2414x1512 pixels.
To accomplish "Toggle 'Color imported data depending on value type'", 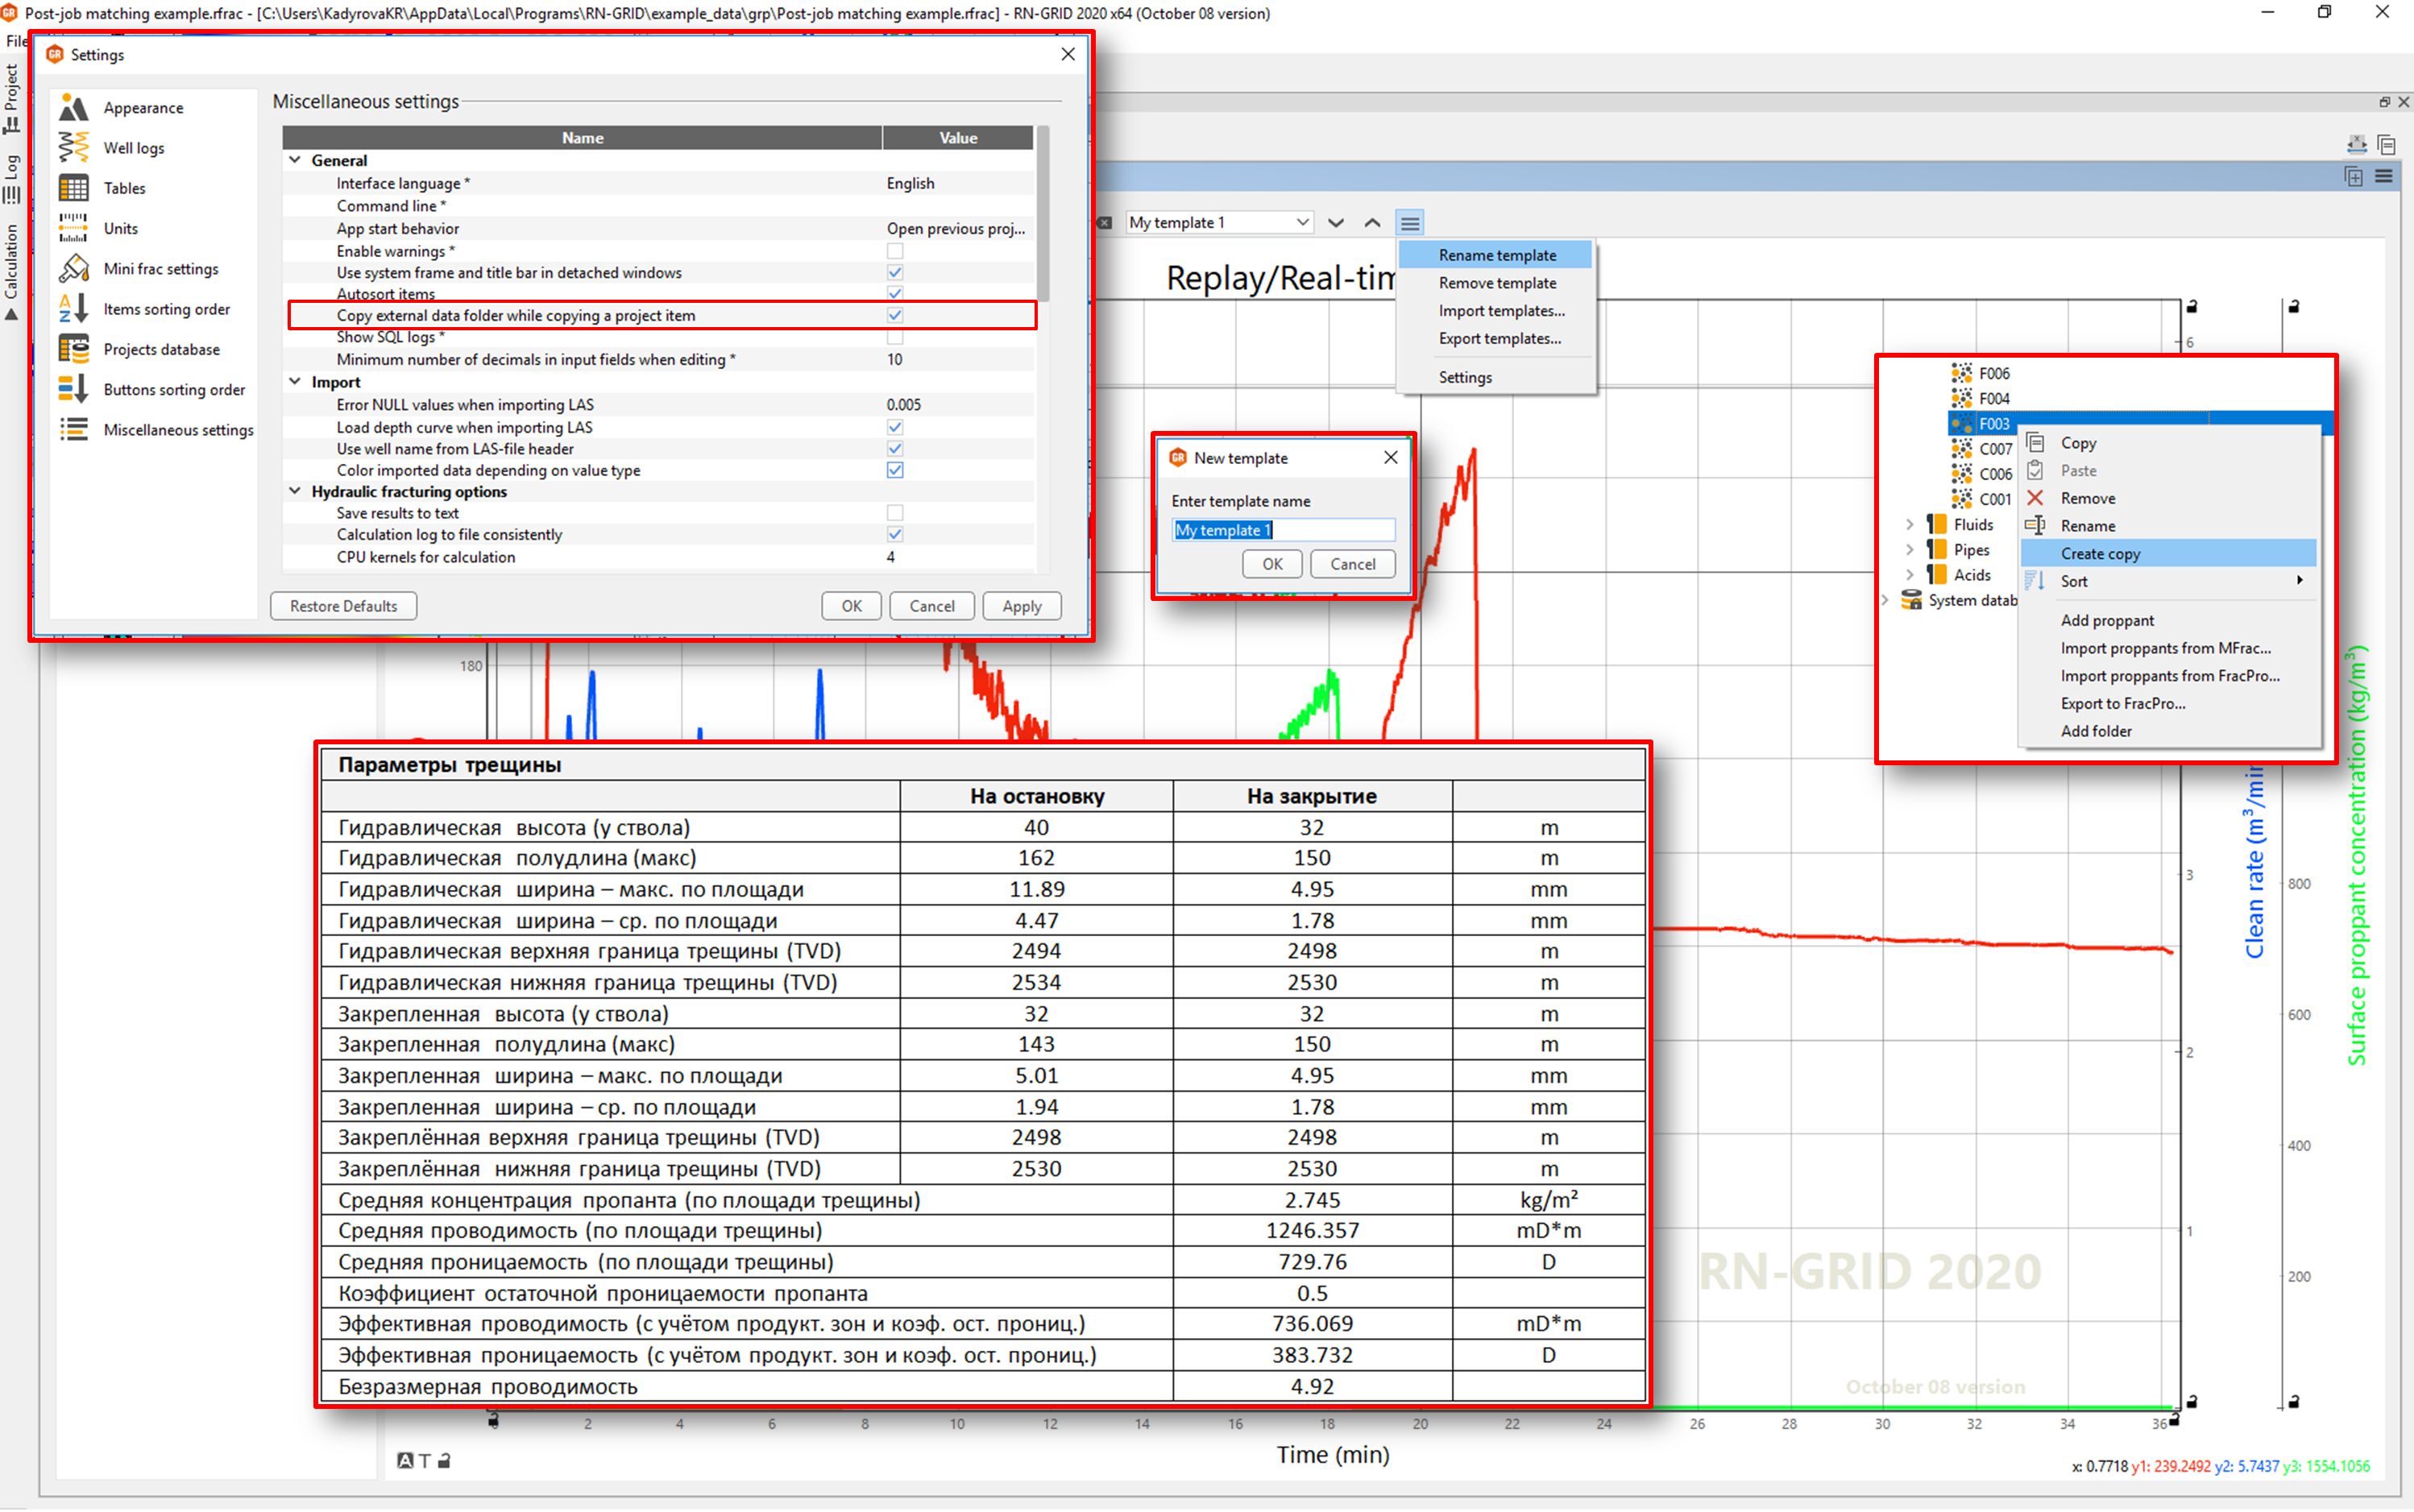I will coord(895,470).
